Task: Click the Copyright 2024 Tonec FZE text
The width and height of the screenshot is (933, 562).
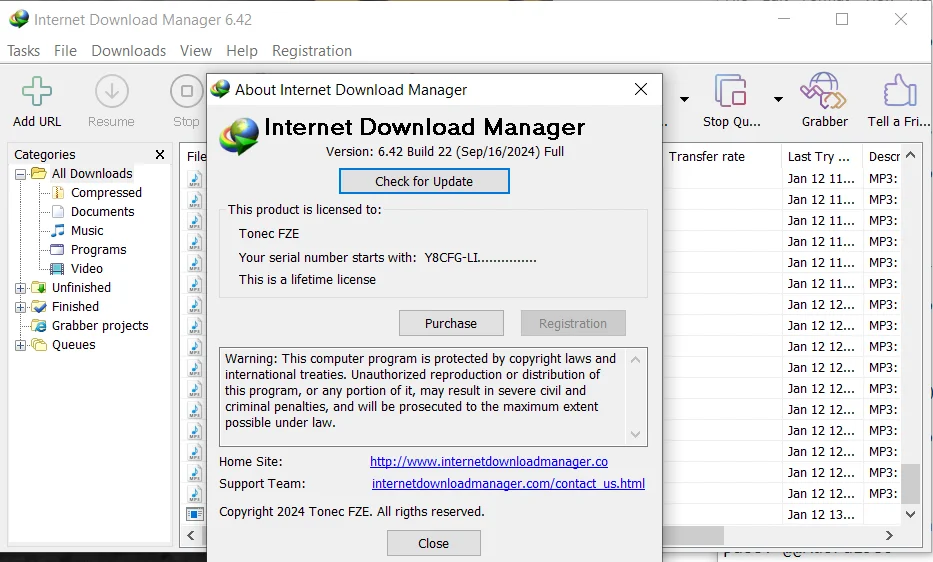Action: (x=352, y=512)
